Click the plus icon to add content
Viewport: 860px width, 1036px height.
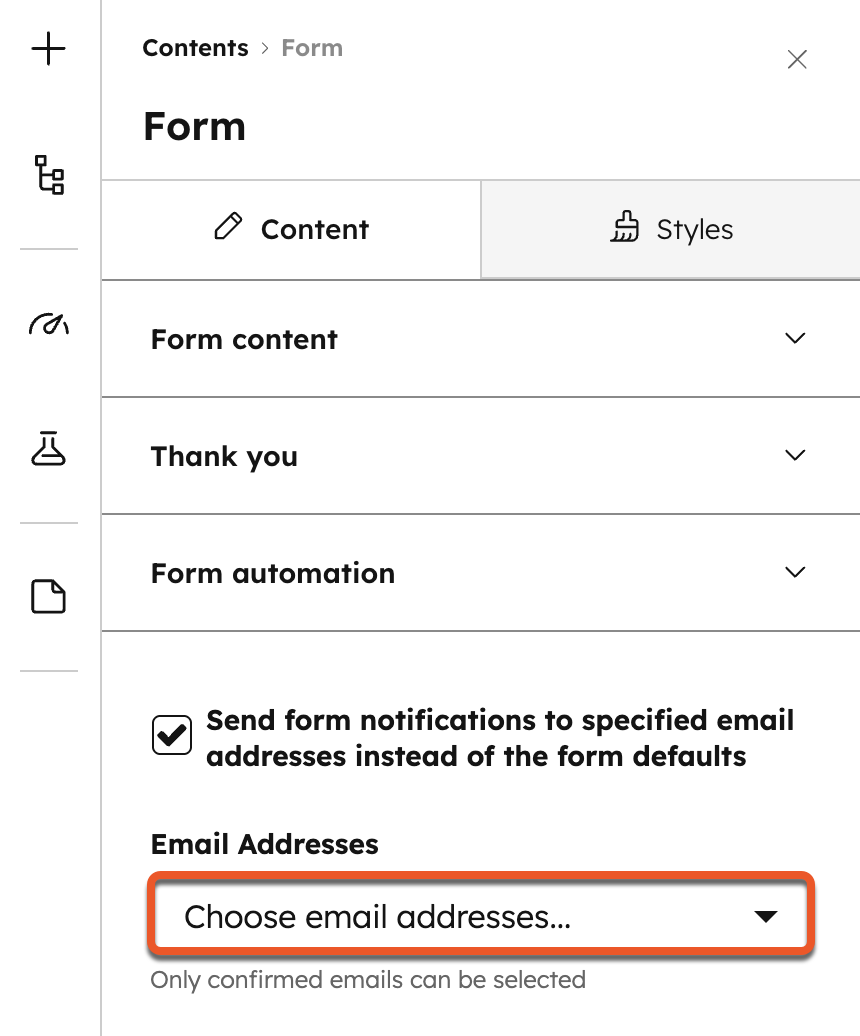[47, 48]
